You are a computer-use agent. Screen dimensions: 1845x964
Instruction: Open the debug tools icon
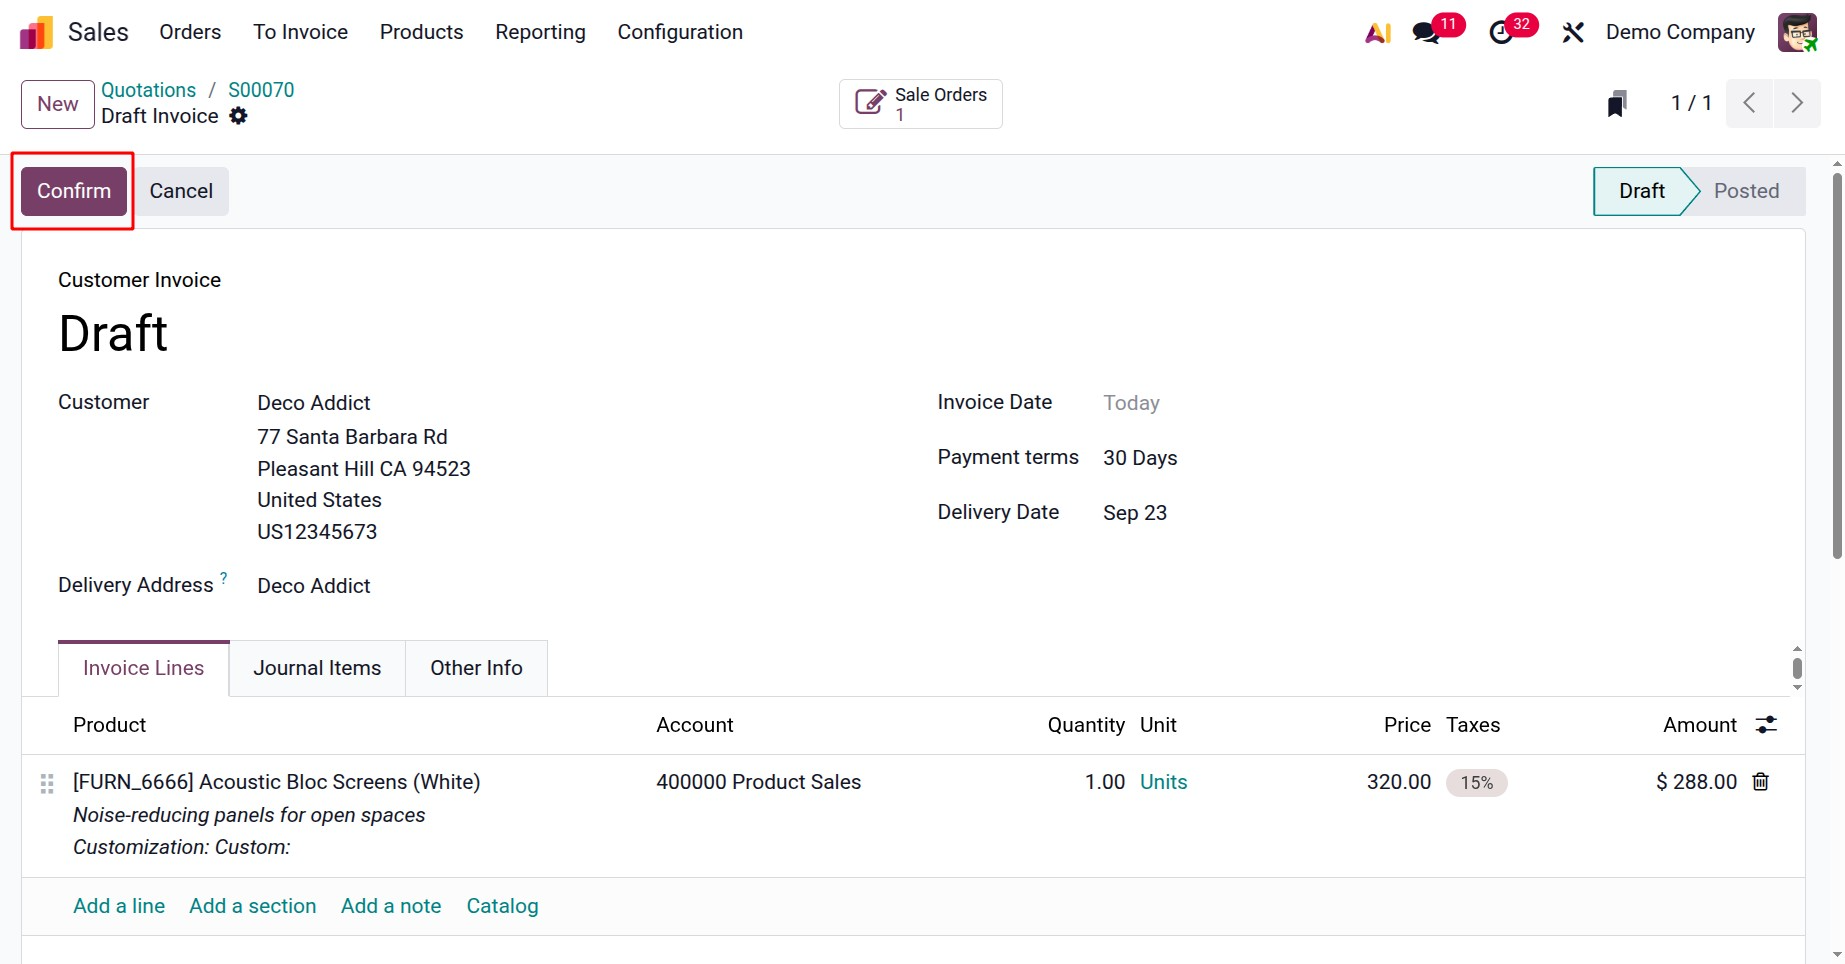click(x=1573, y=33)
